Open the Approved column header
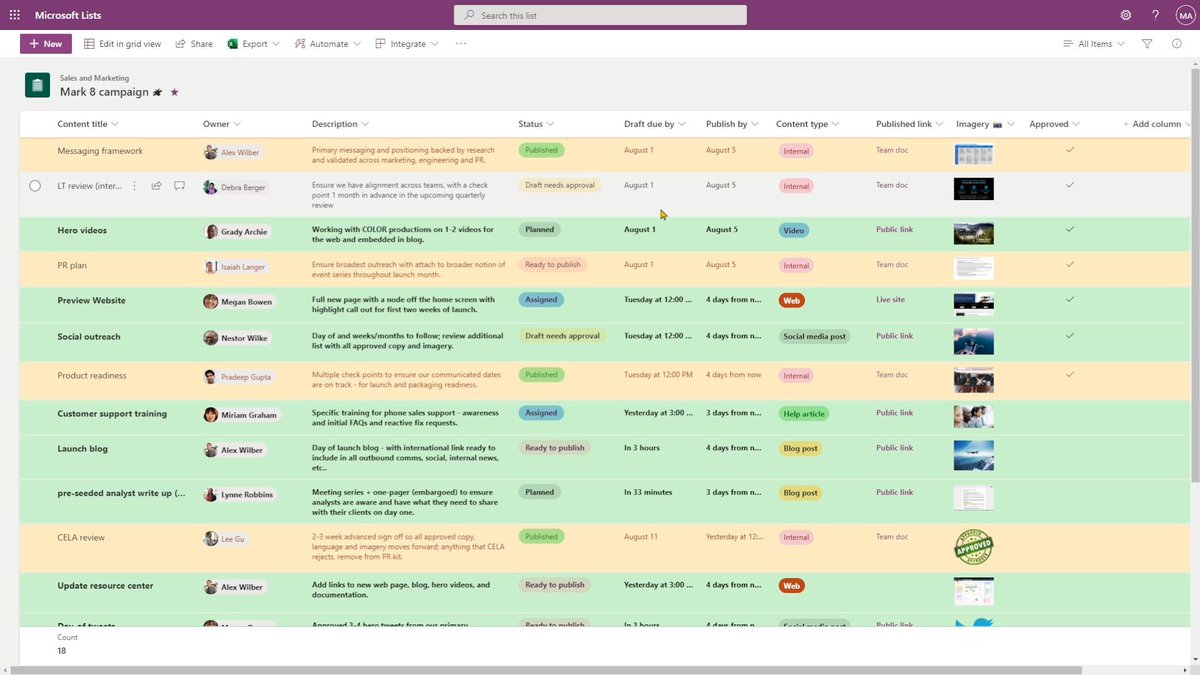The width and height of the screenshot is (1200, 675). (x=1055, y=124)
